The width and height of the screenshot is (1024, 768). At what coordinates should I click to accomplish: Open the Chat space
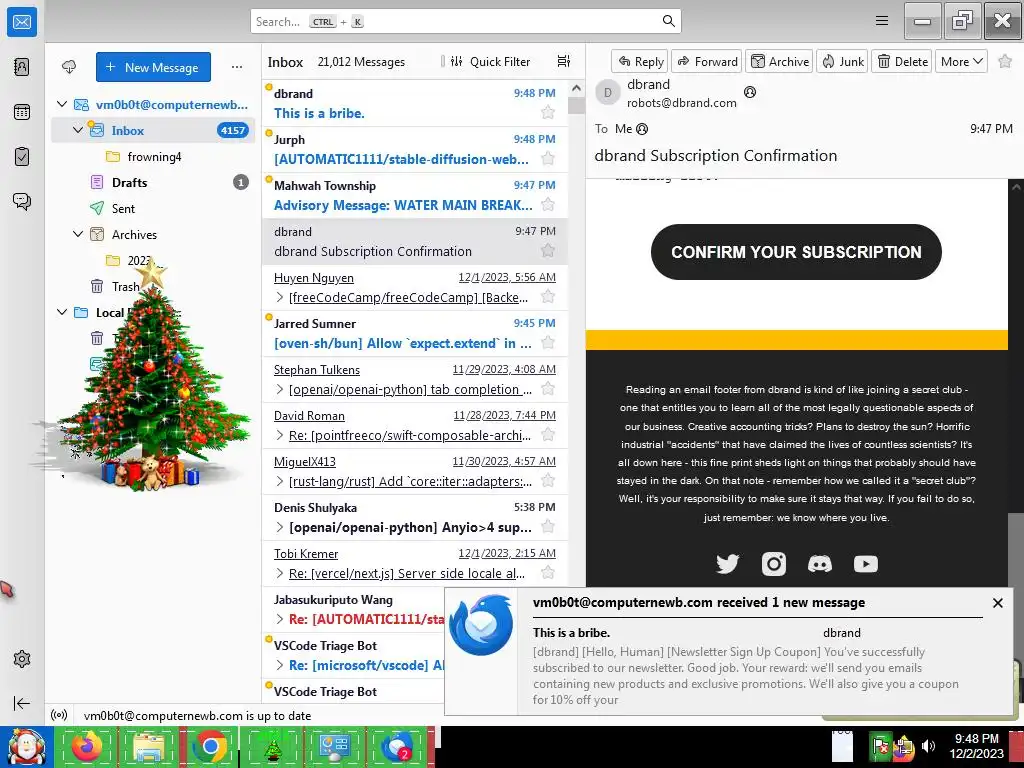pyautogui.click(x=22, y=201)
